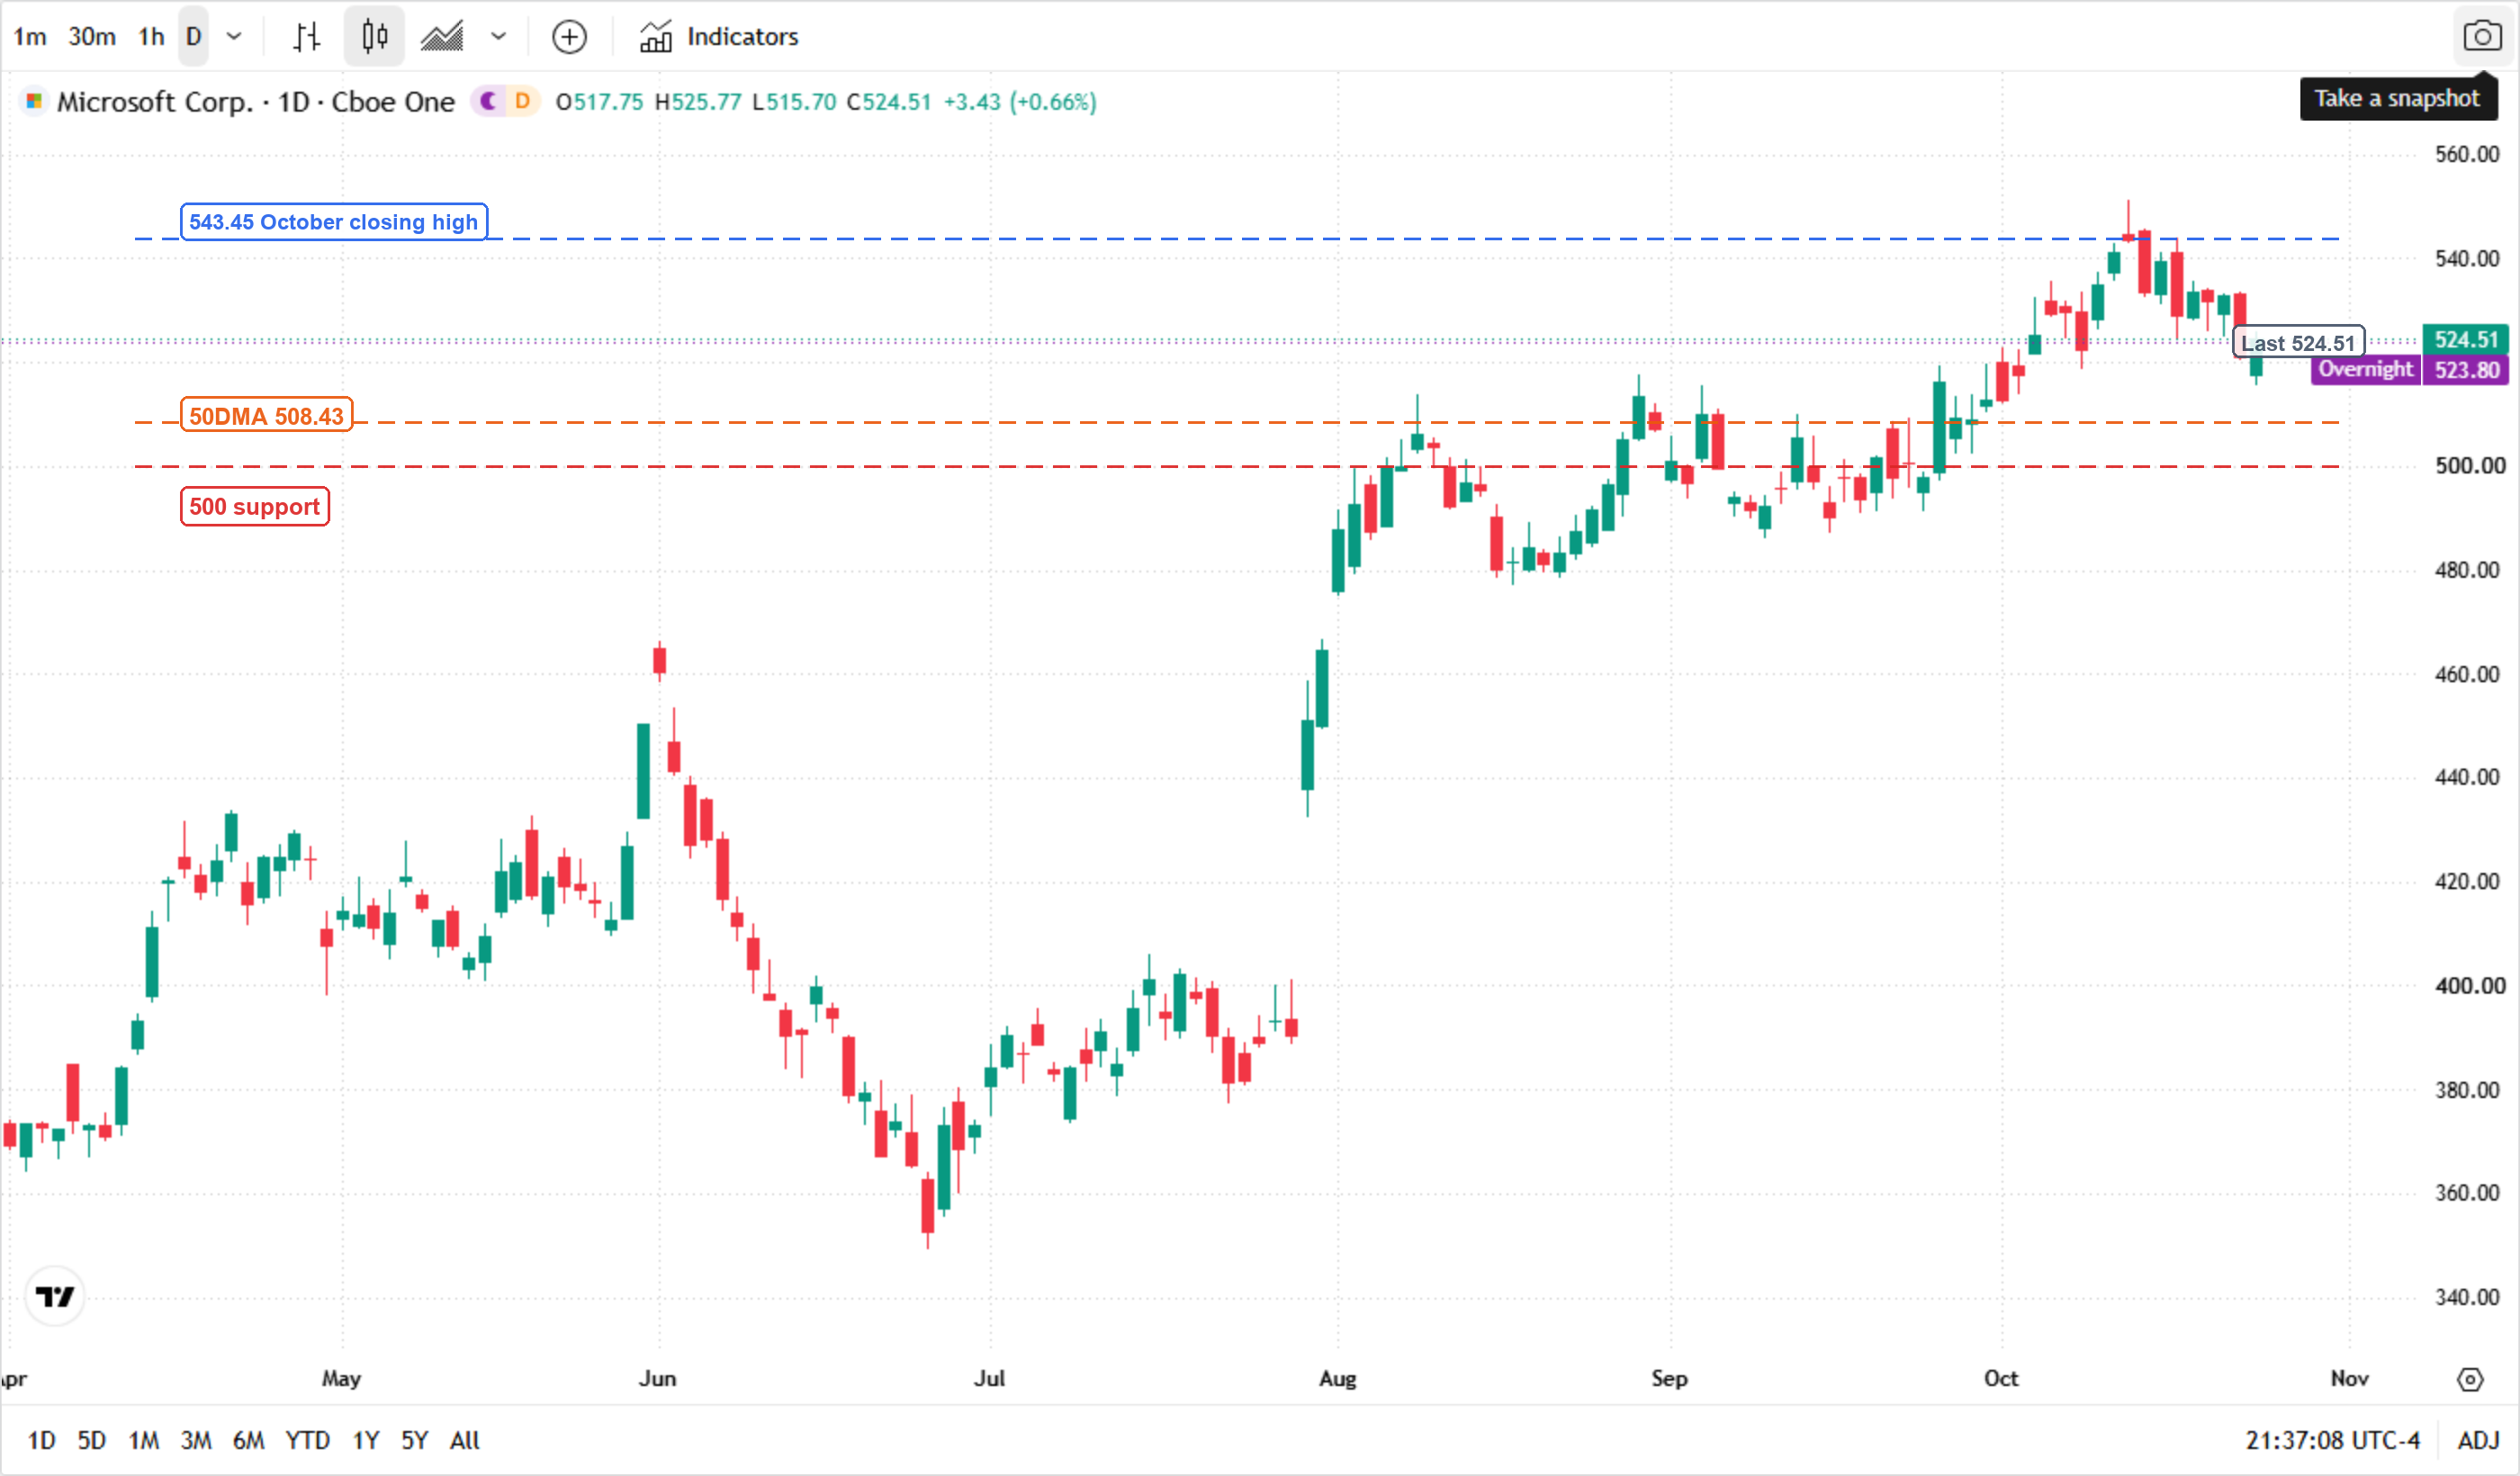Click the 21:37:08 UTC-4 timezone clock

pos(2332,1441)
